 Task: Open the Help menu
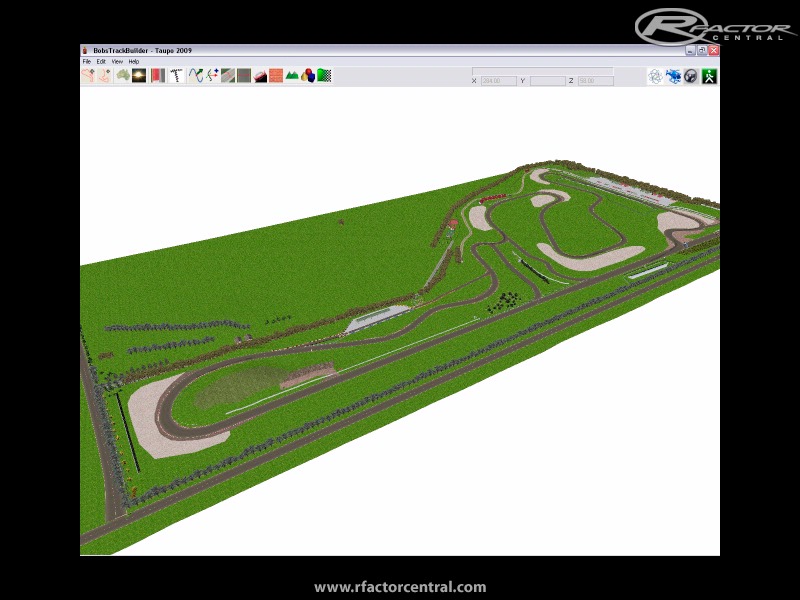tap(134, 62)
